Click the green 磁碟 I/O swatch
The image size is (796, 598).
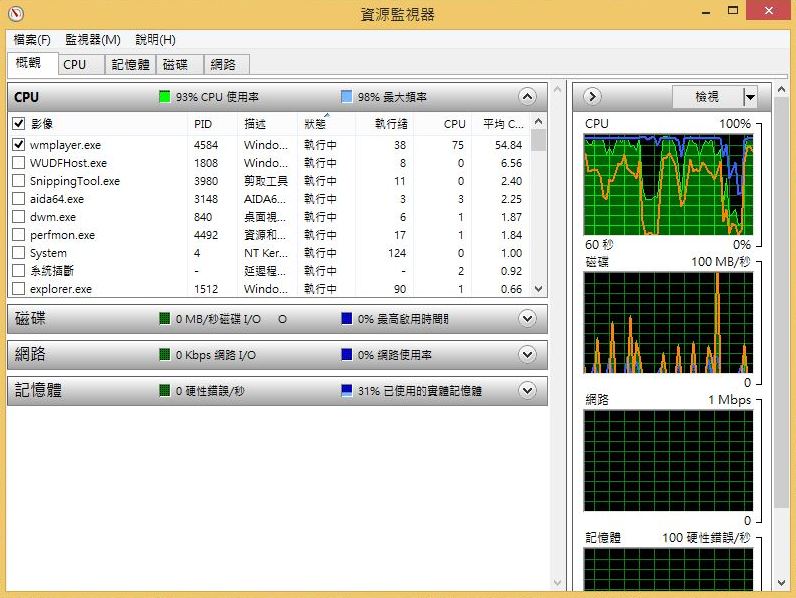coord(164,319)
